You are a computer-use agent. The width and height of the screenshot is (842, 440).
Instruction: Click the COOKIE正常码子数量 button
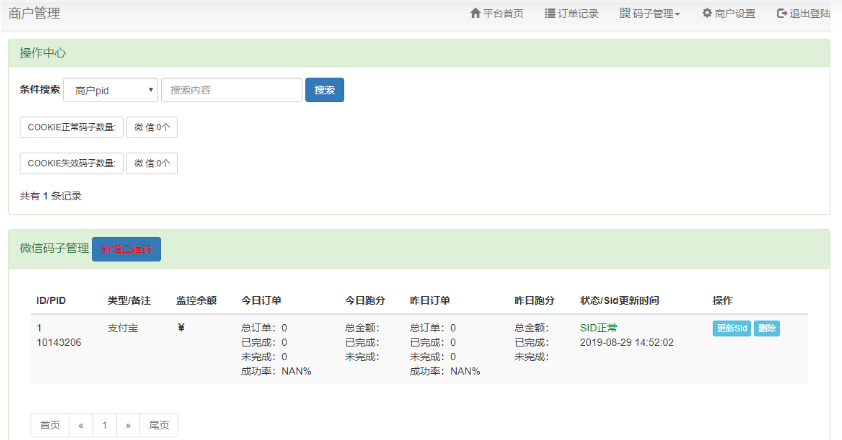pos(72,127)
